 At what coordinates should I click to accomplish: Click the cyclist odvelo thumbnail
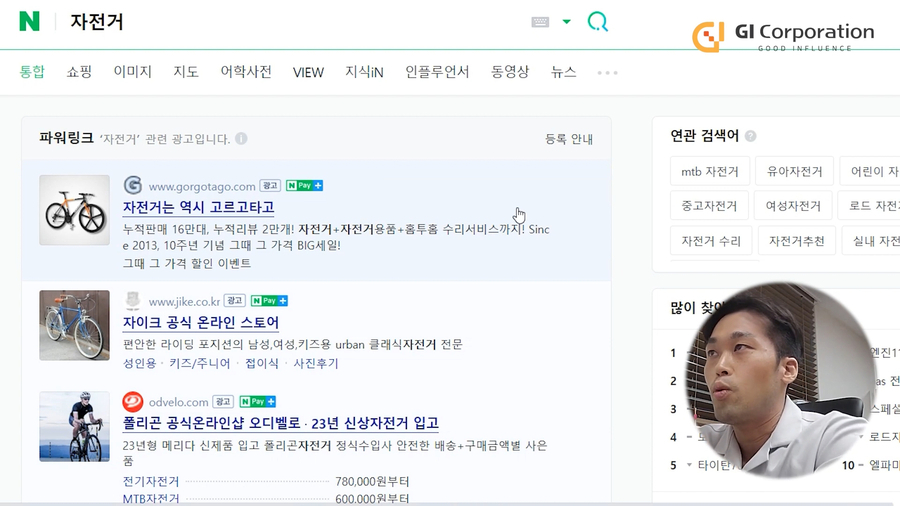[x=75, y=426]
